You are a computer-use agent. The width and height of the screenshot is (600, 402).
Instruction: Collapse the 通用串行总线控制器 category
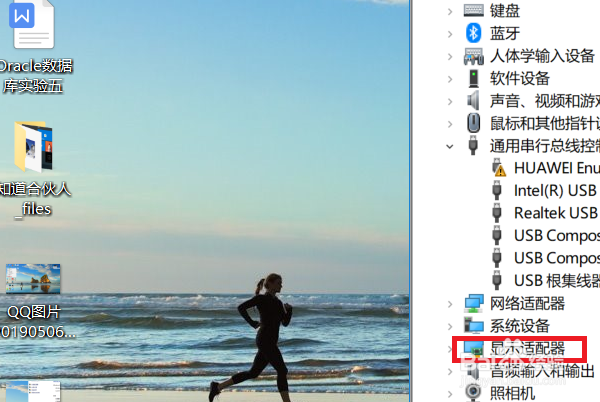[x=450, y=146]
